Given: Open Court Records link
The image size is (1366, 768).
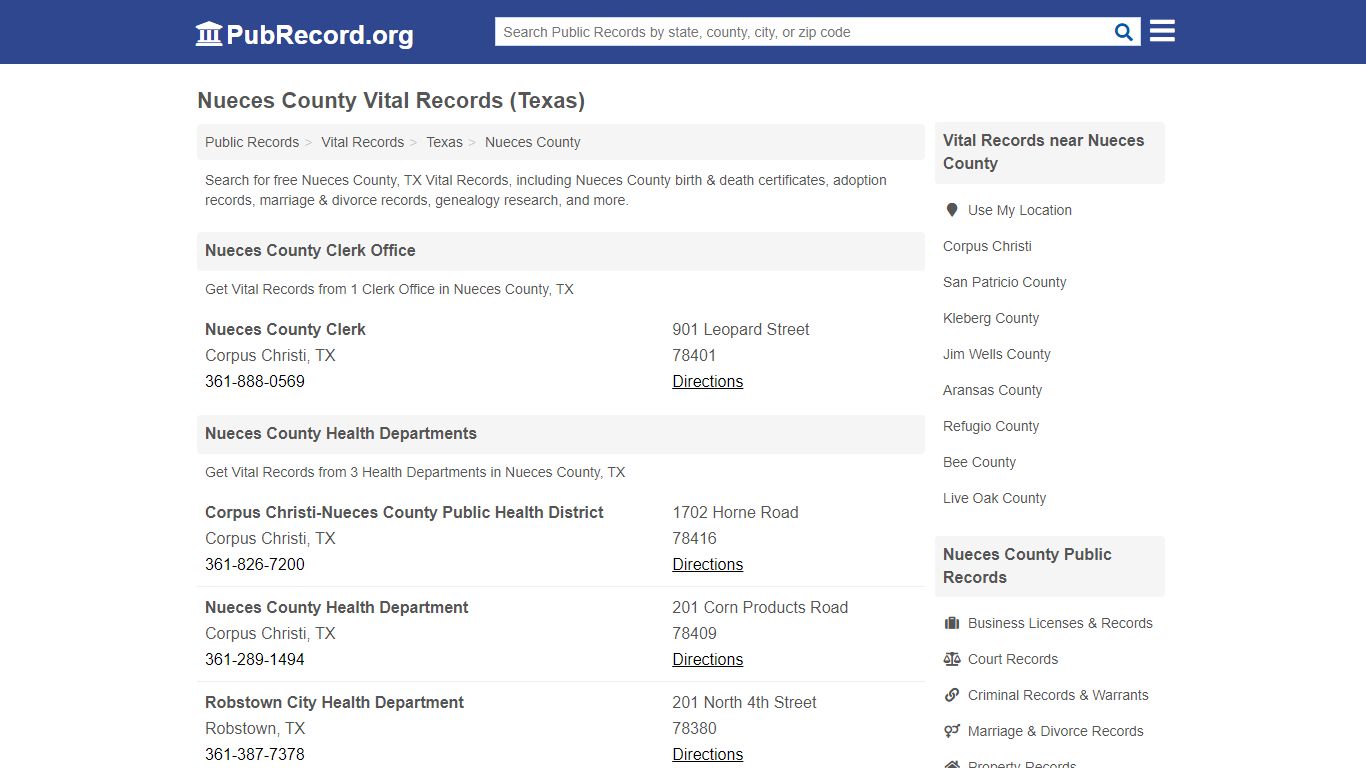Looking at the screenshot, I should click(x=1012, y=659).
